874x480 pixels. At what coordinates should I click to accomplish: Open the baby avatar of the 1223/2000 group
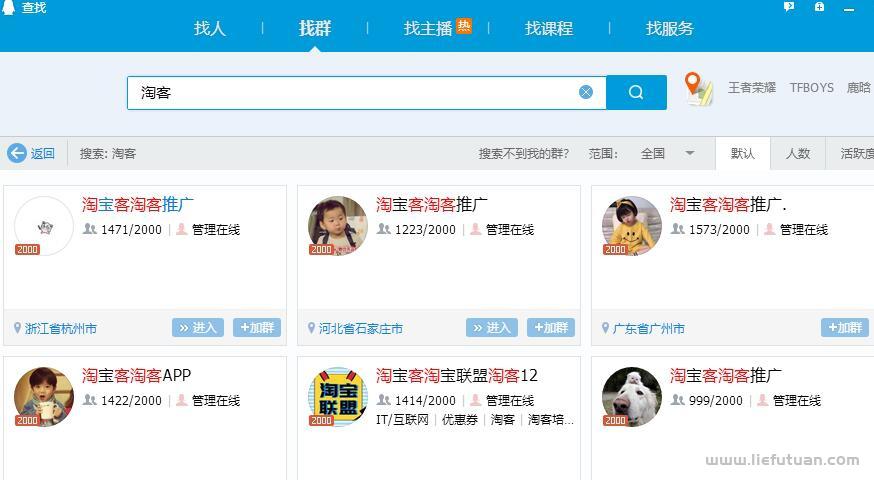338,226
